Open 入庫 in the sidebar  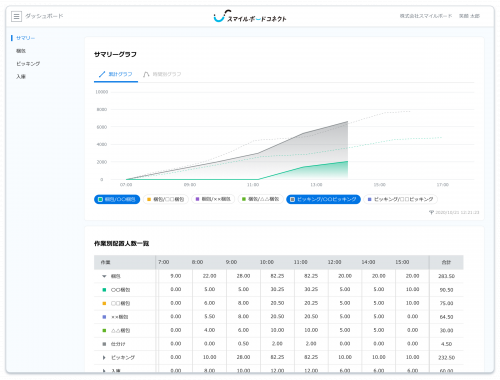[x=21, y=77]
